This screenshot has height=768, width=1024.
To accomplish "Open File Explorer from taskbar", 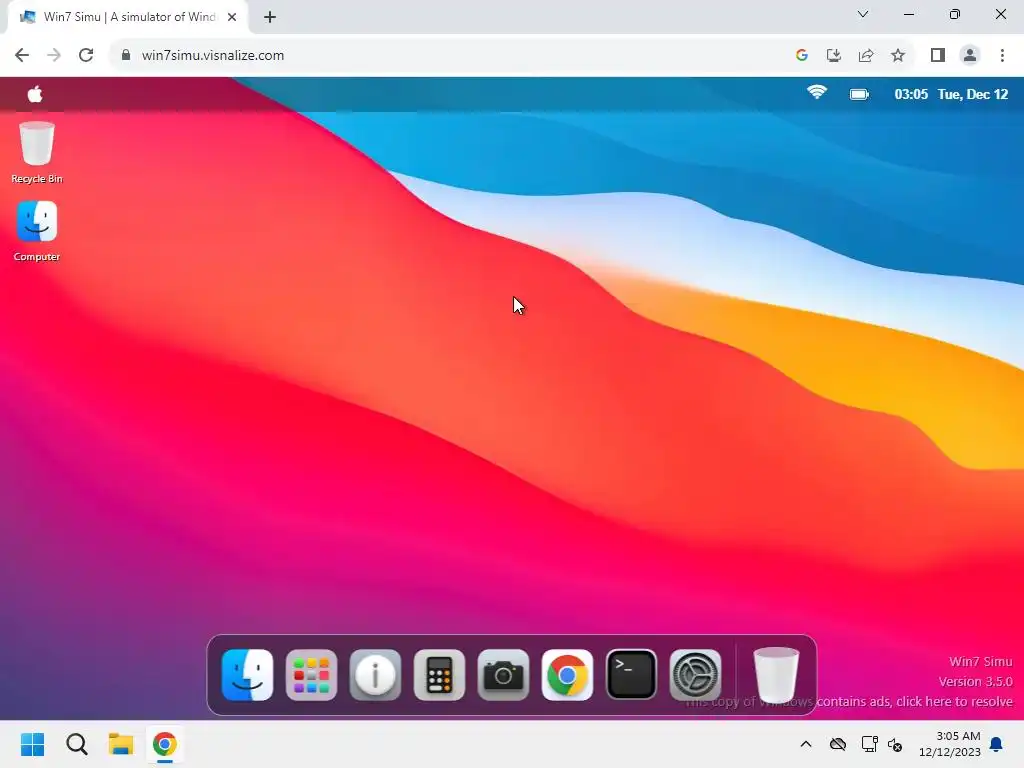I will [x=121, y=744].
